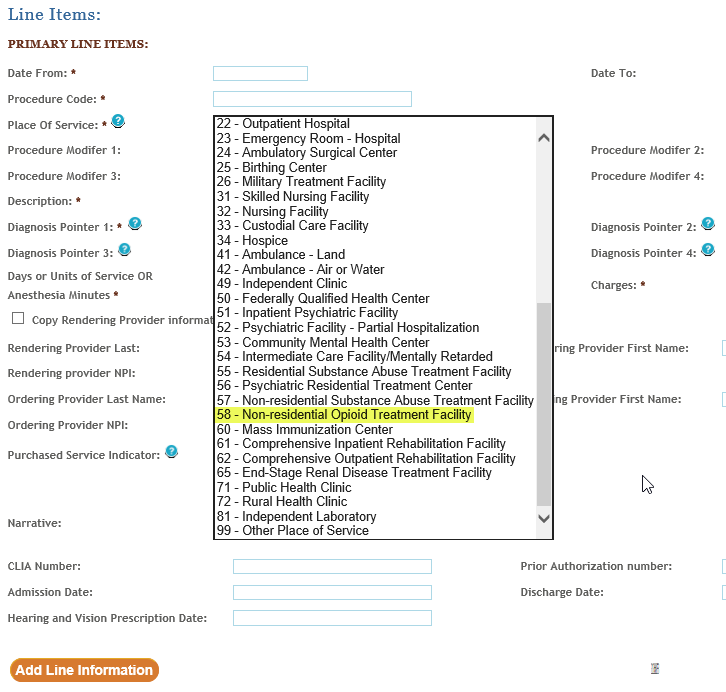The width and height of the screenshot is (726, 692).
Task: Focus Hearing and Vision Prescription Date field
Action: (332, 618)
